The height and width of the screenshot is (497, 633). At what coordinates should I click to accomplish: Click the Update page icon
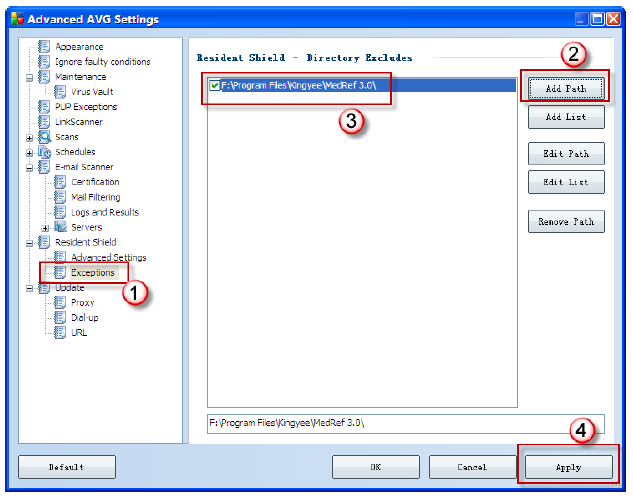44,287
